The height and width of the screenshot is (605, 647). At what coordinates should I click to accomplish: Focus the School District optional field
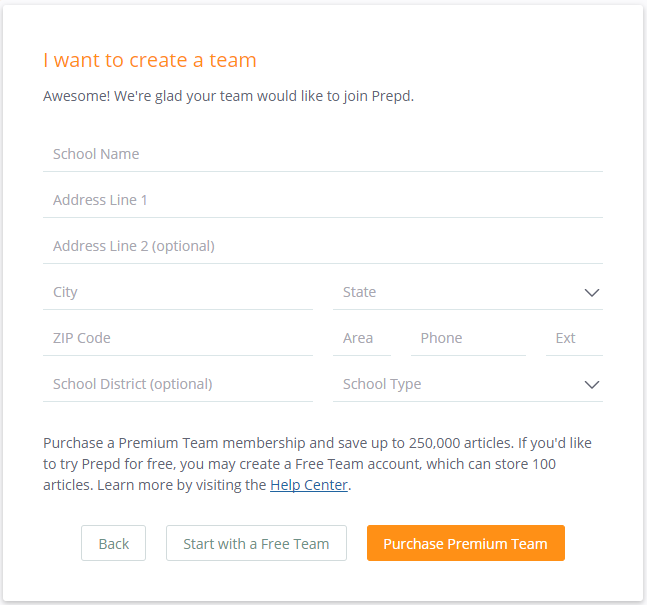click(178, 384)
